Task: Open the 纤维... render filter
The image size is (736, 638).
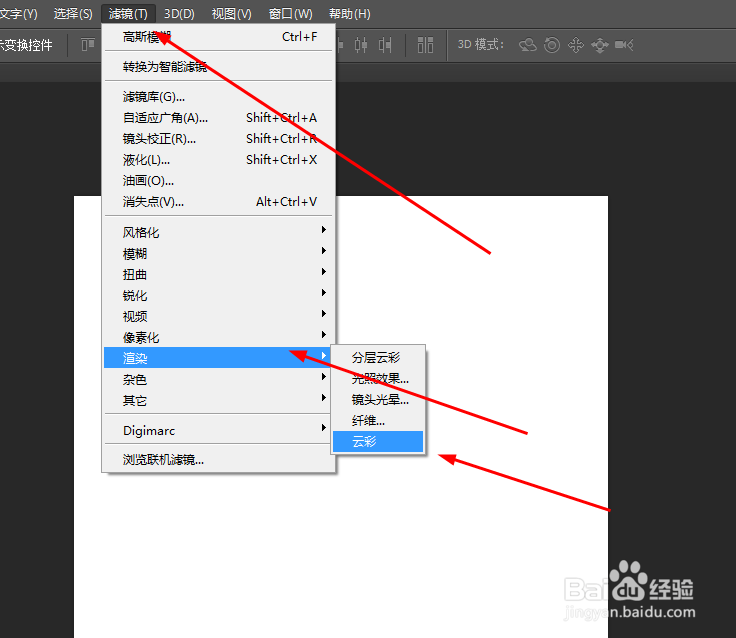Action: coord(378,421)
